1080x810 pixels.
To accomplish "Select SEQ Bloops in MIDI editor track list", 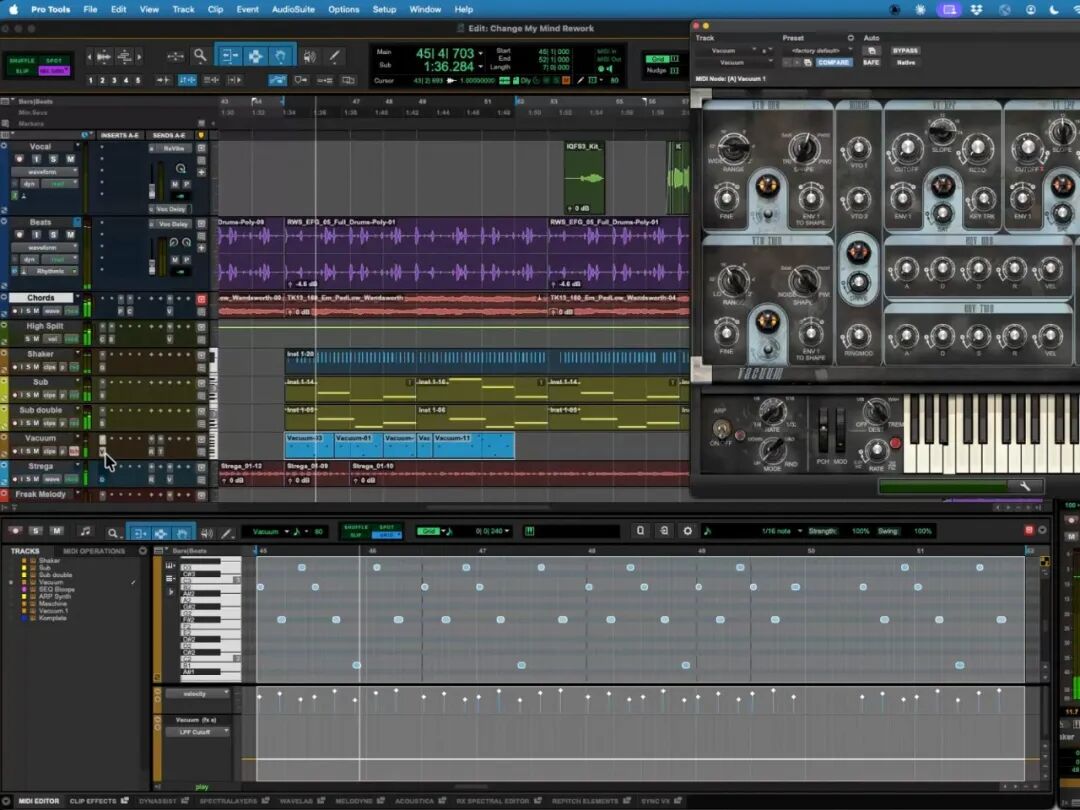I will point(56,590).
